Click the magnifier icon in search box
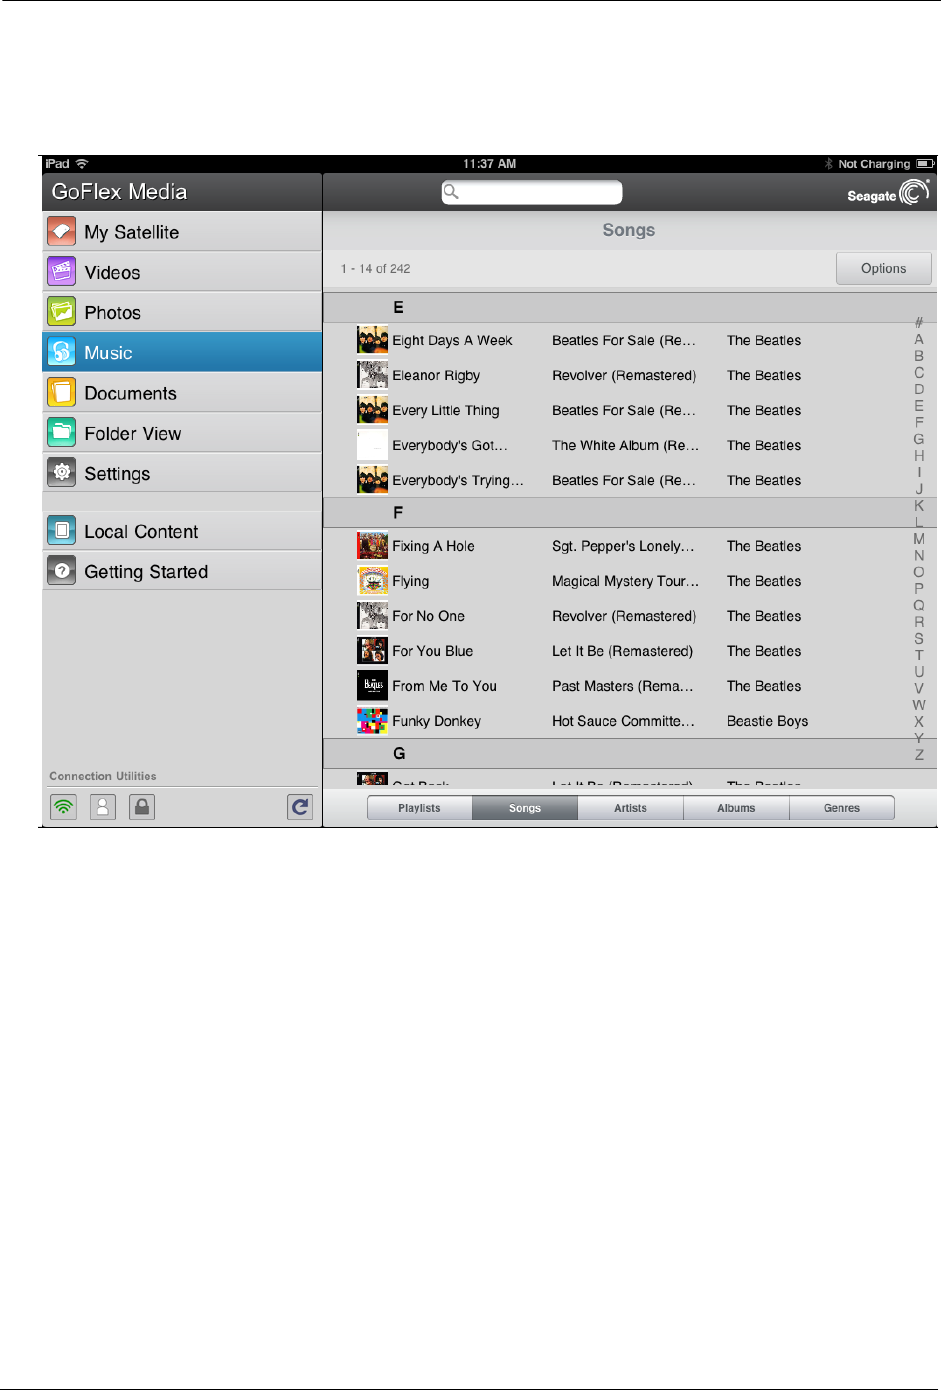Screen dimensions: 941x1390 click(452, 192)
